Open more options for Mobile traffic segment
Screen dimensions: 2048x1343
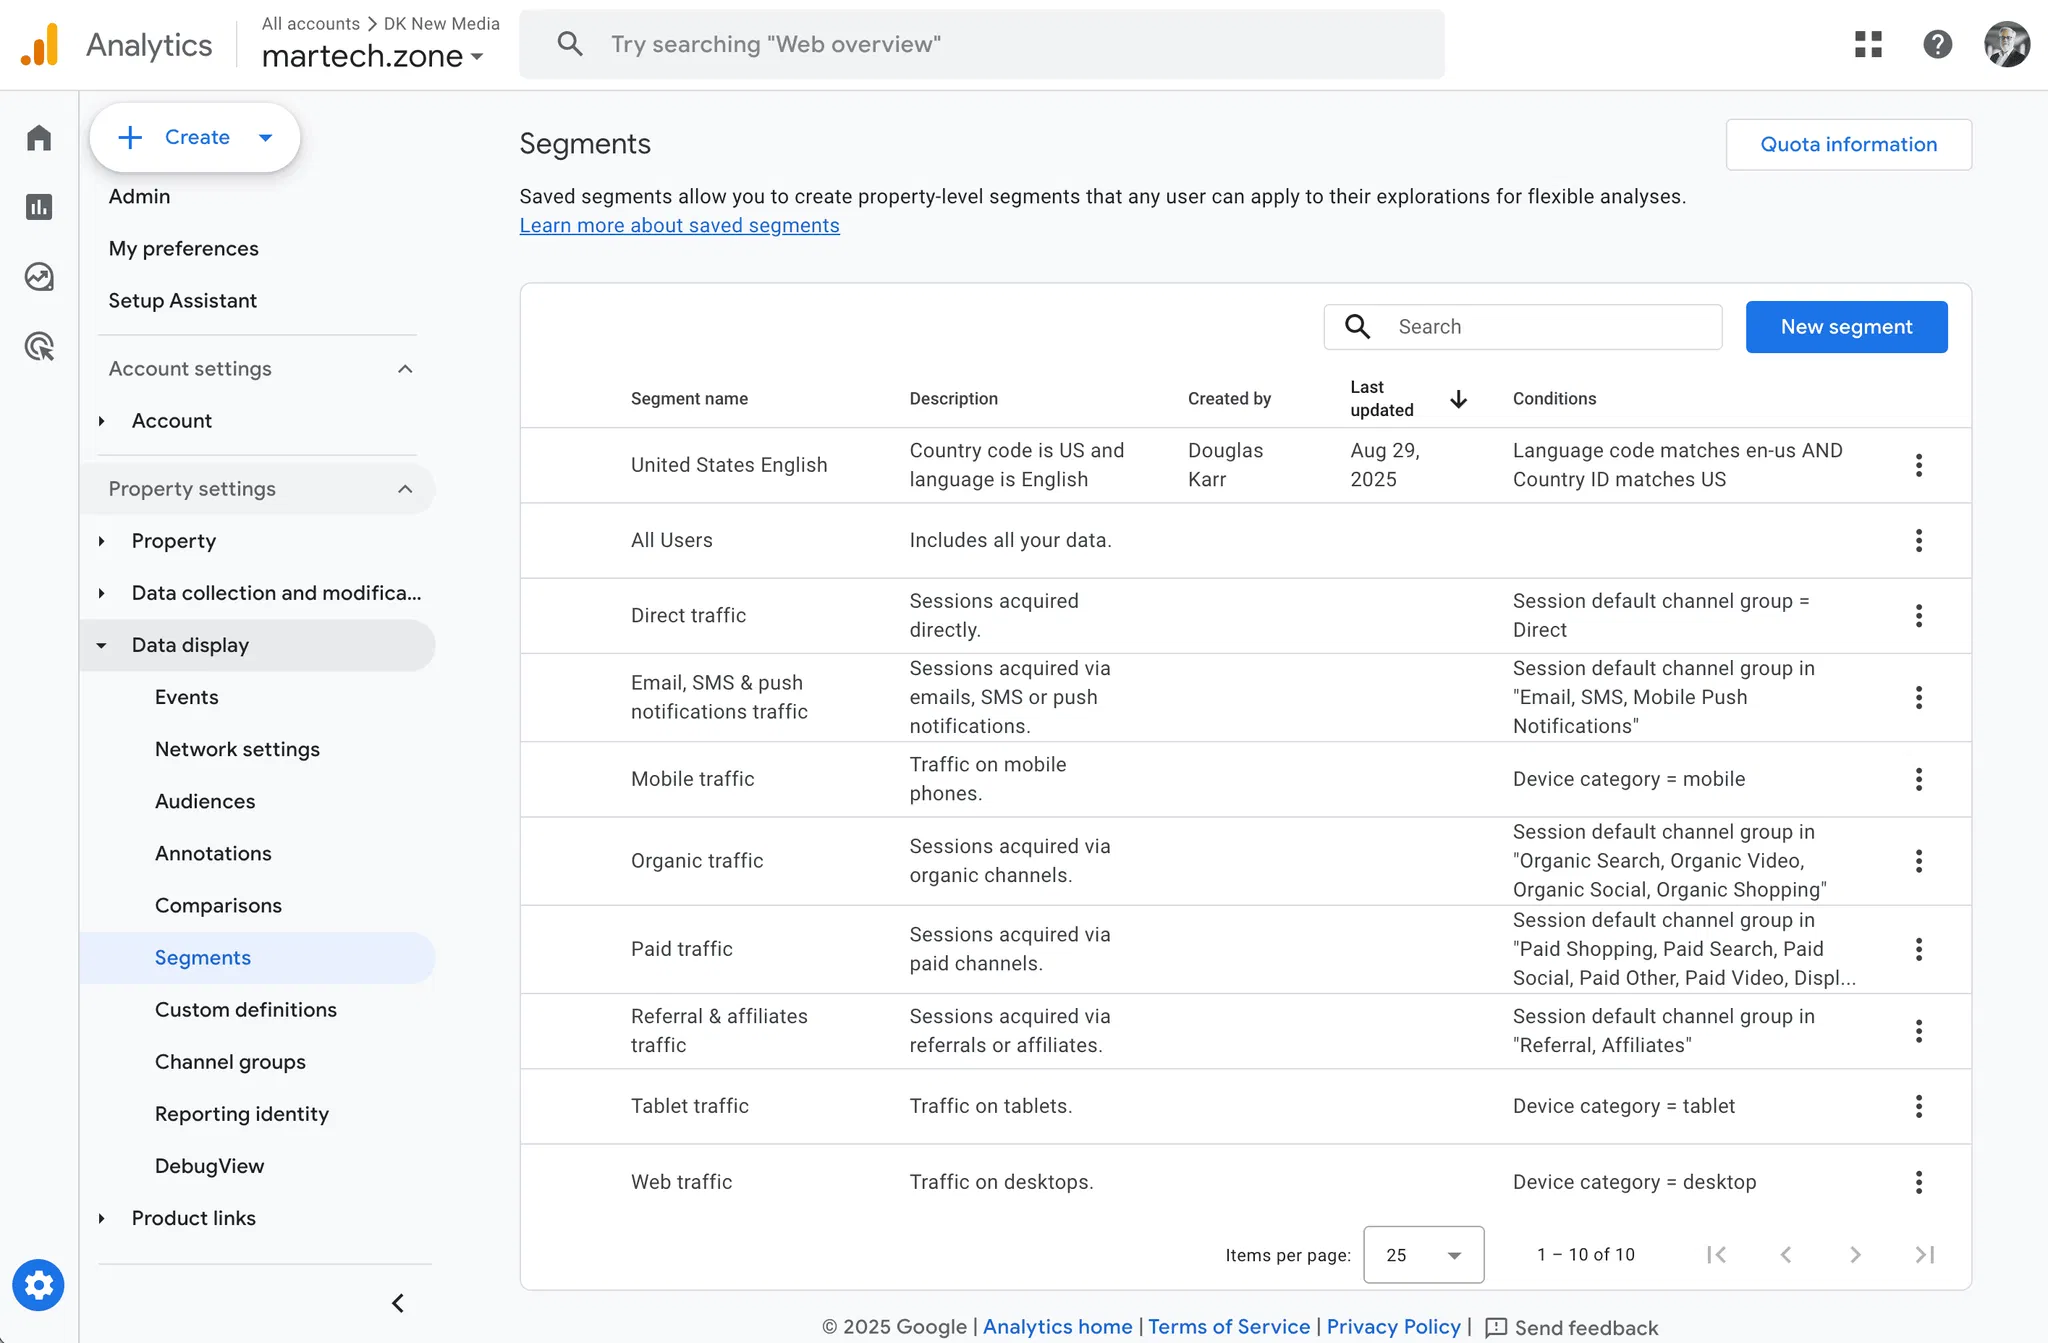[x=1918, y=779]
